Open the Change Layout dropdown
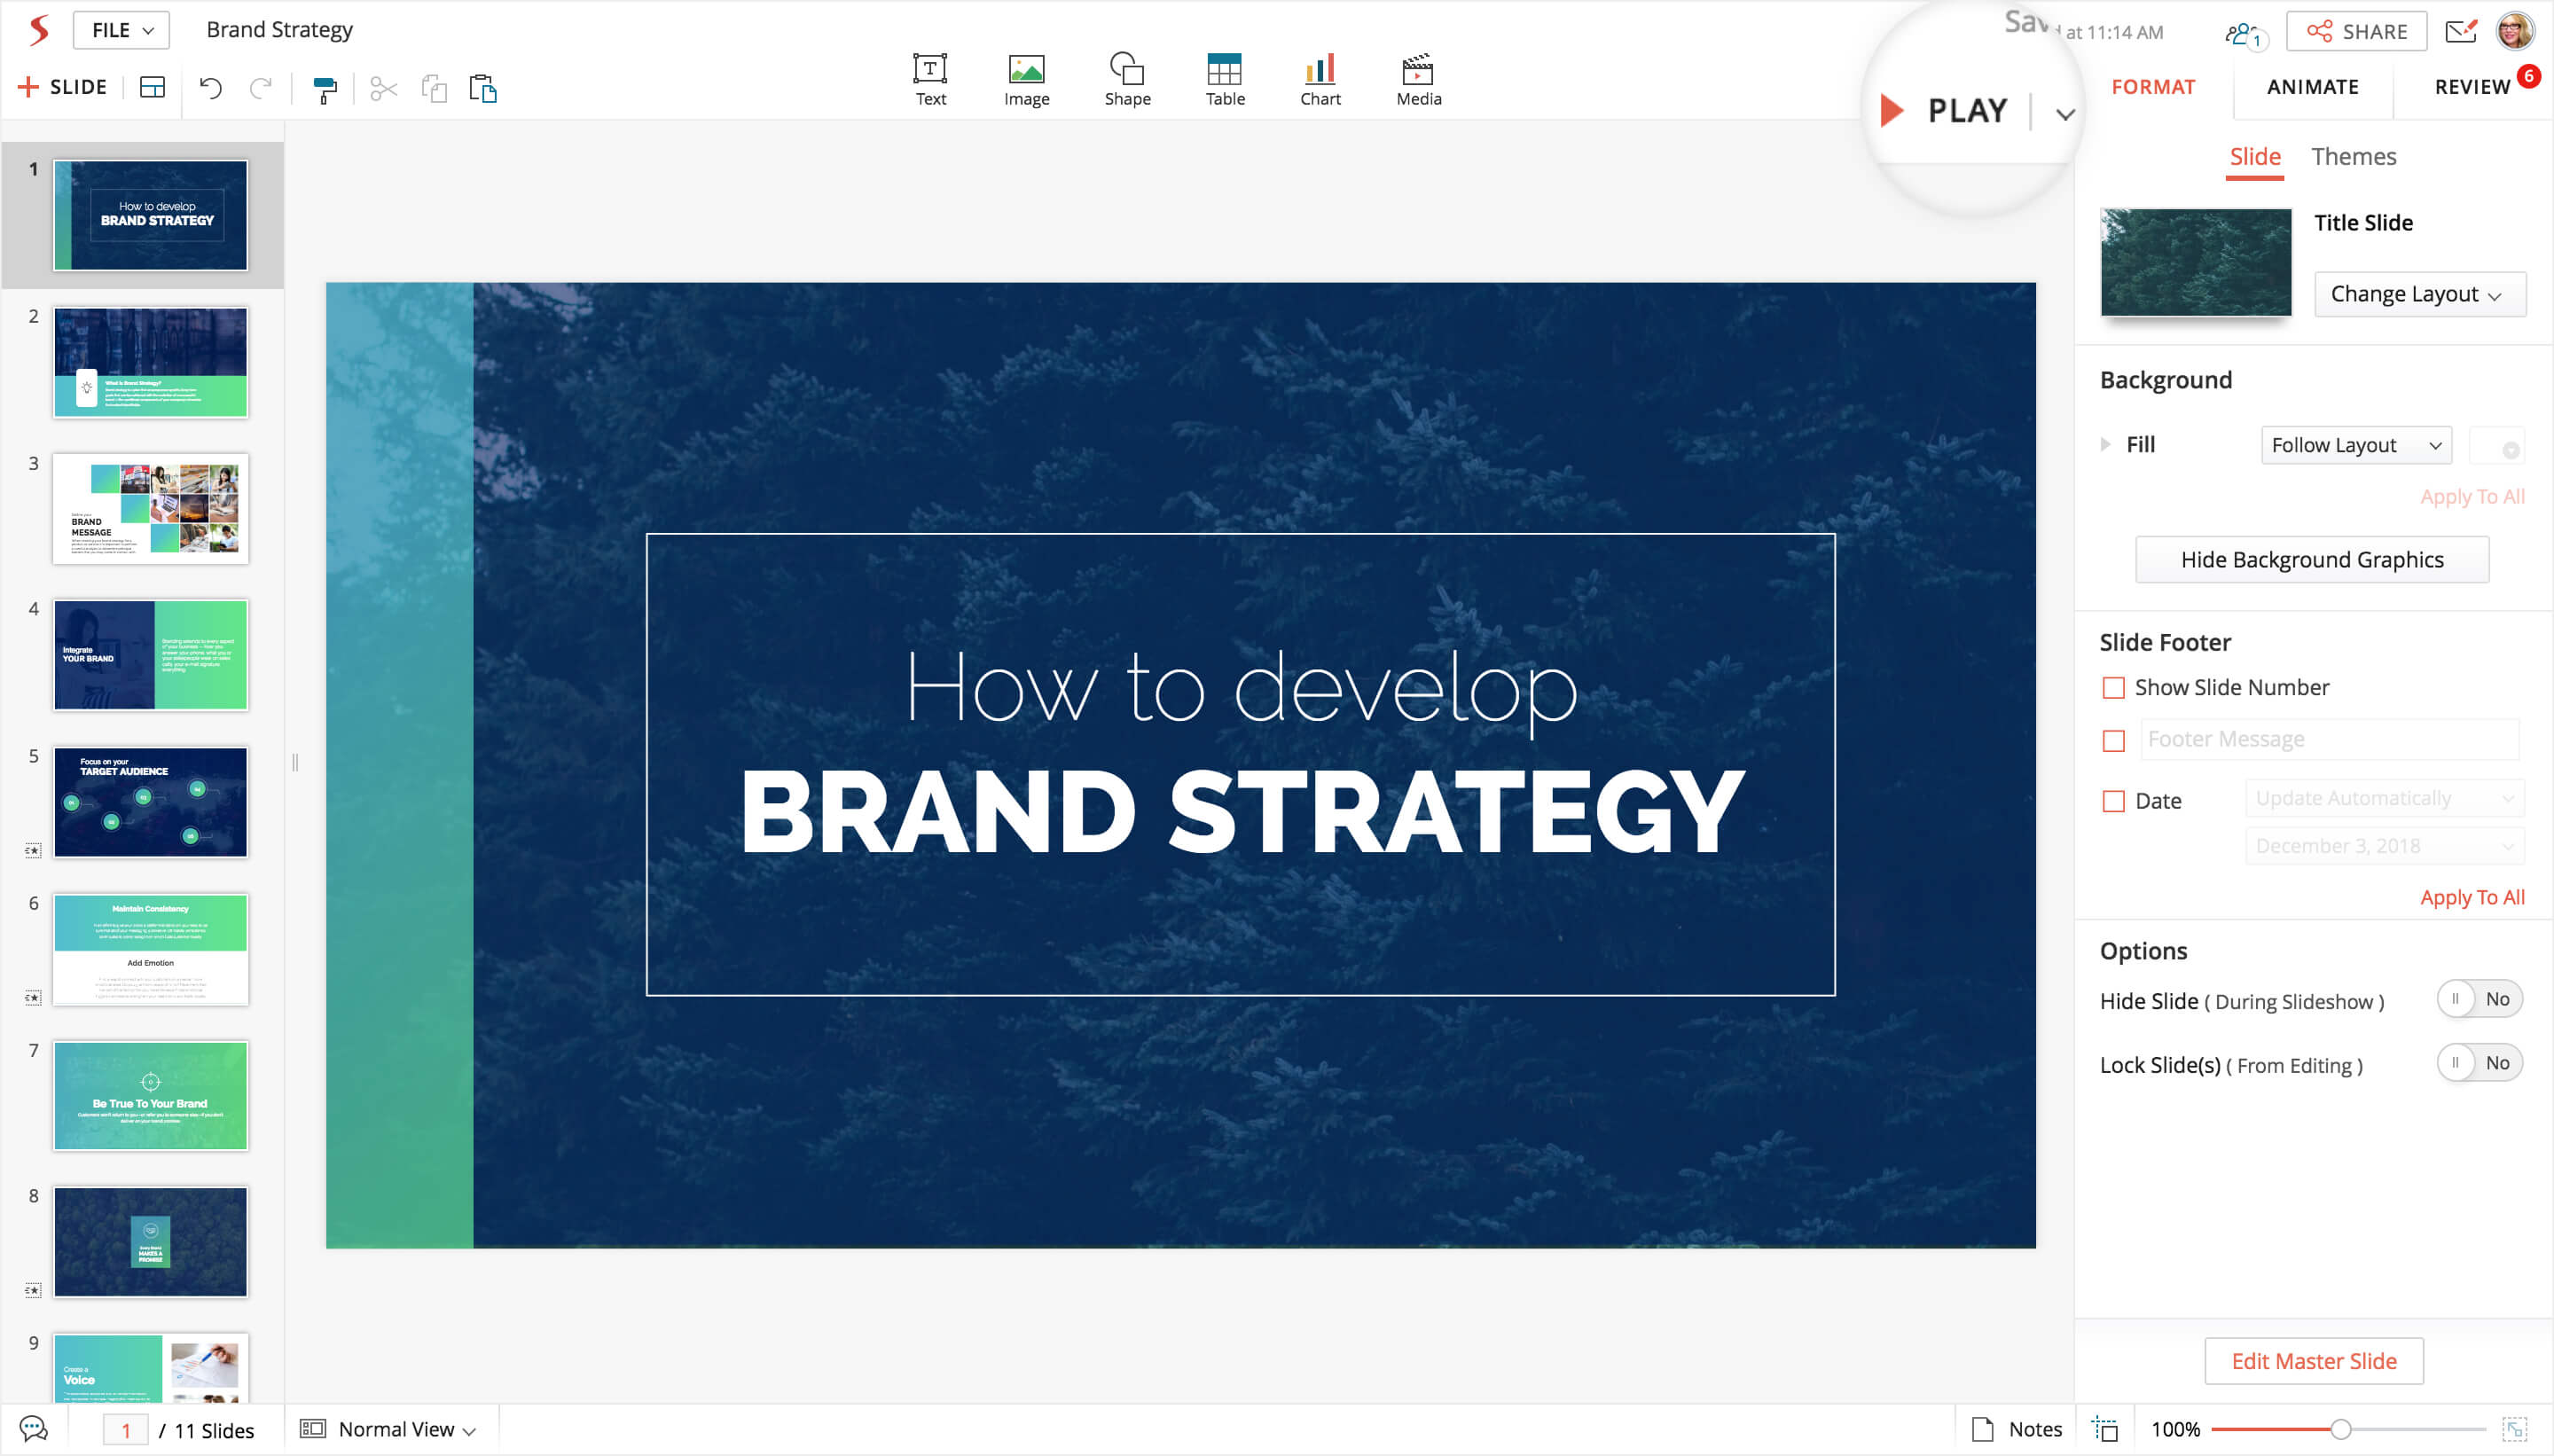The image size is (2554, 1456). pyautogui.click(x=2418, y=294)
